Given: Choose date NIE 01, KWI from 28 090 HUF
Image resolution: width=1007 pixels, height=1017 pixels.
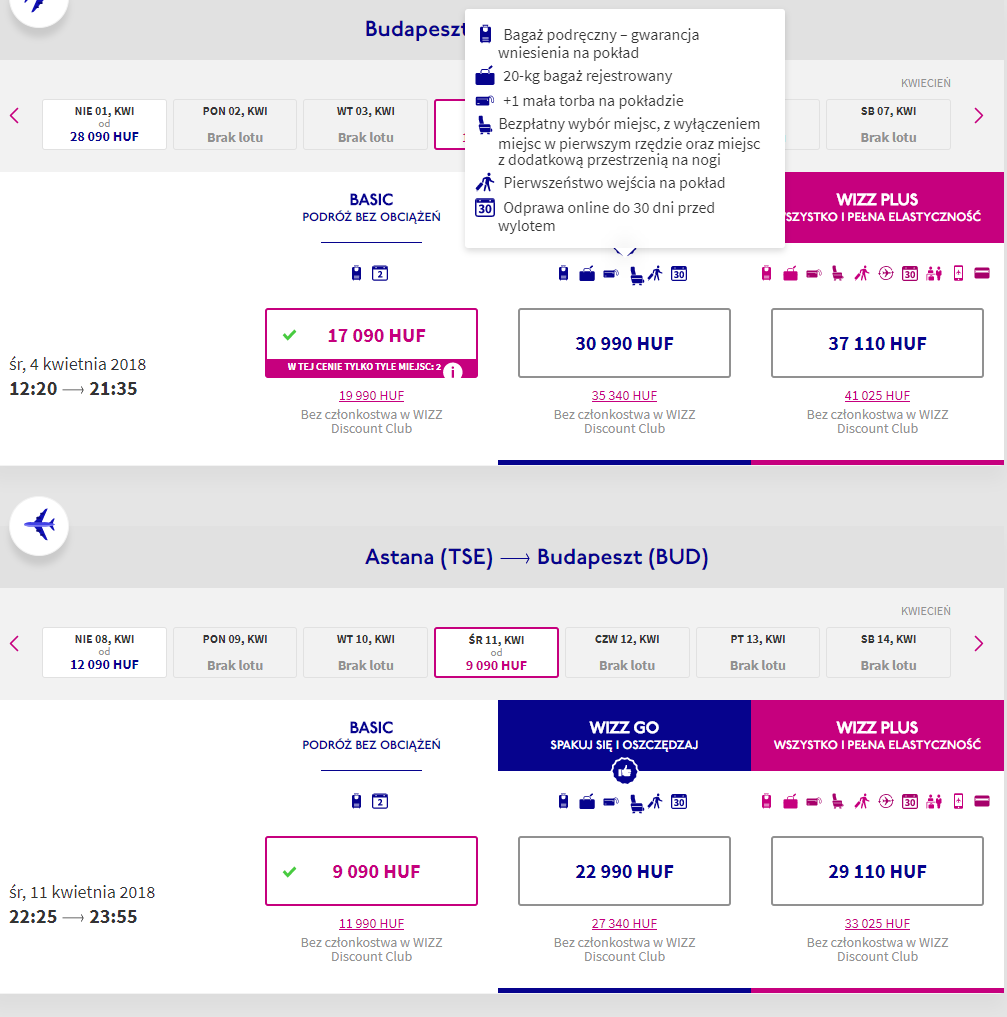Looking at the screenshot, I should [104, 125].
